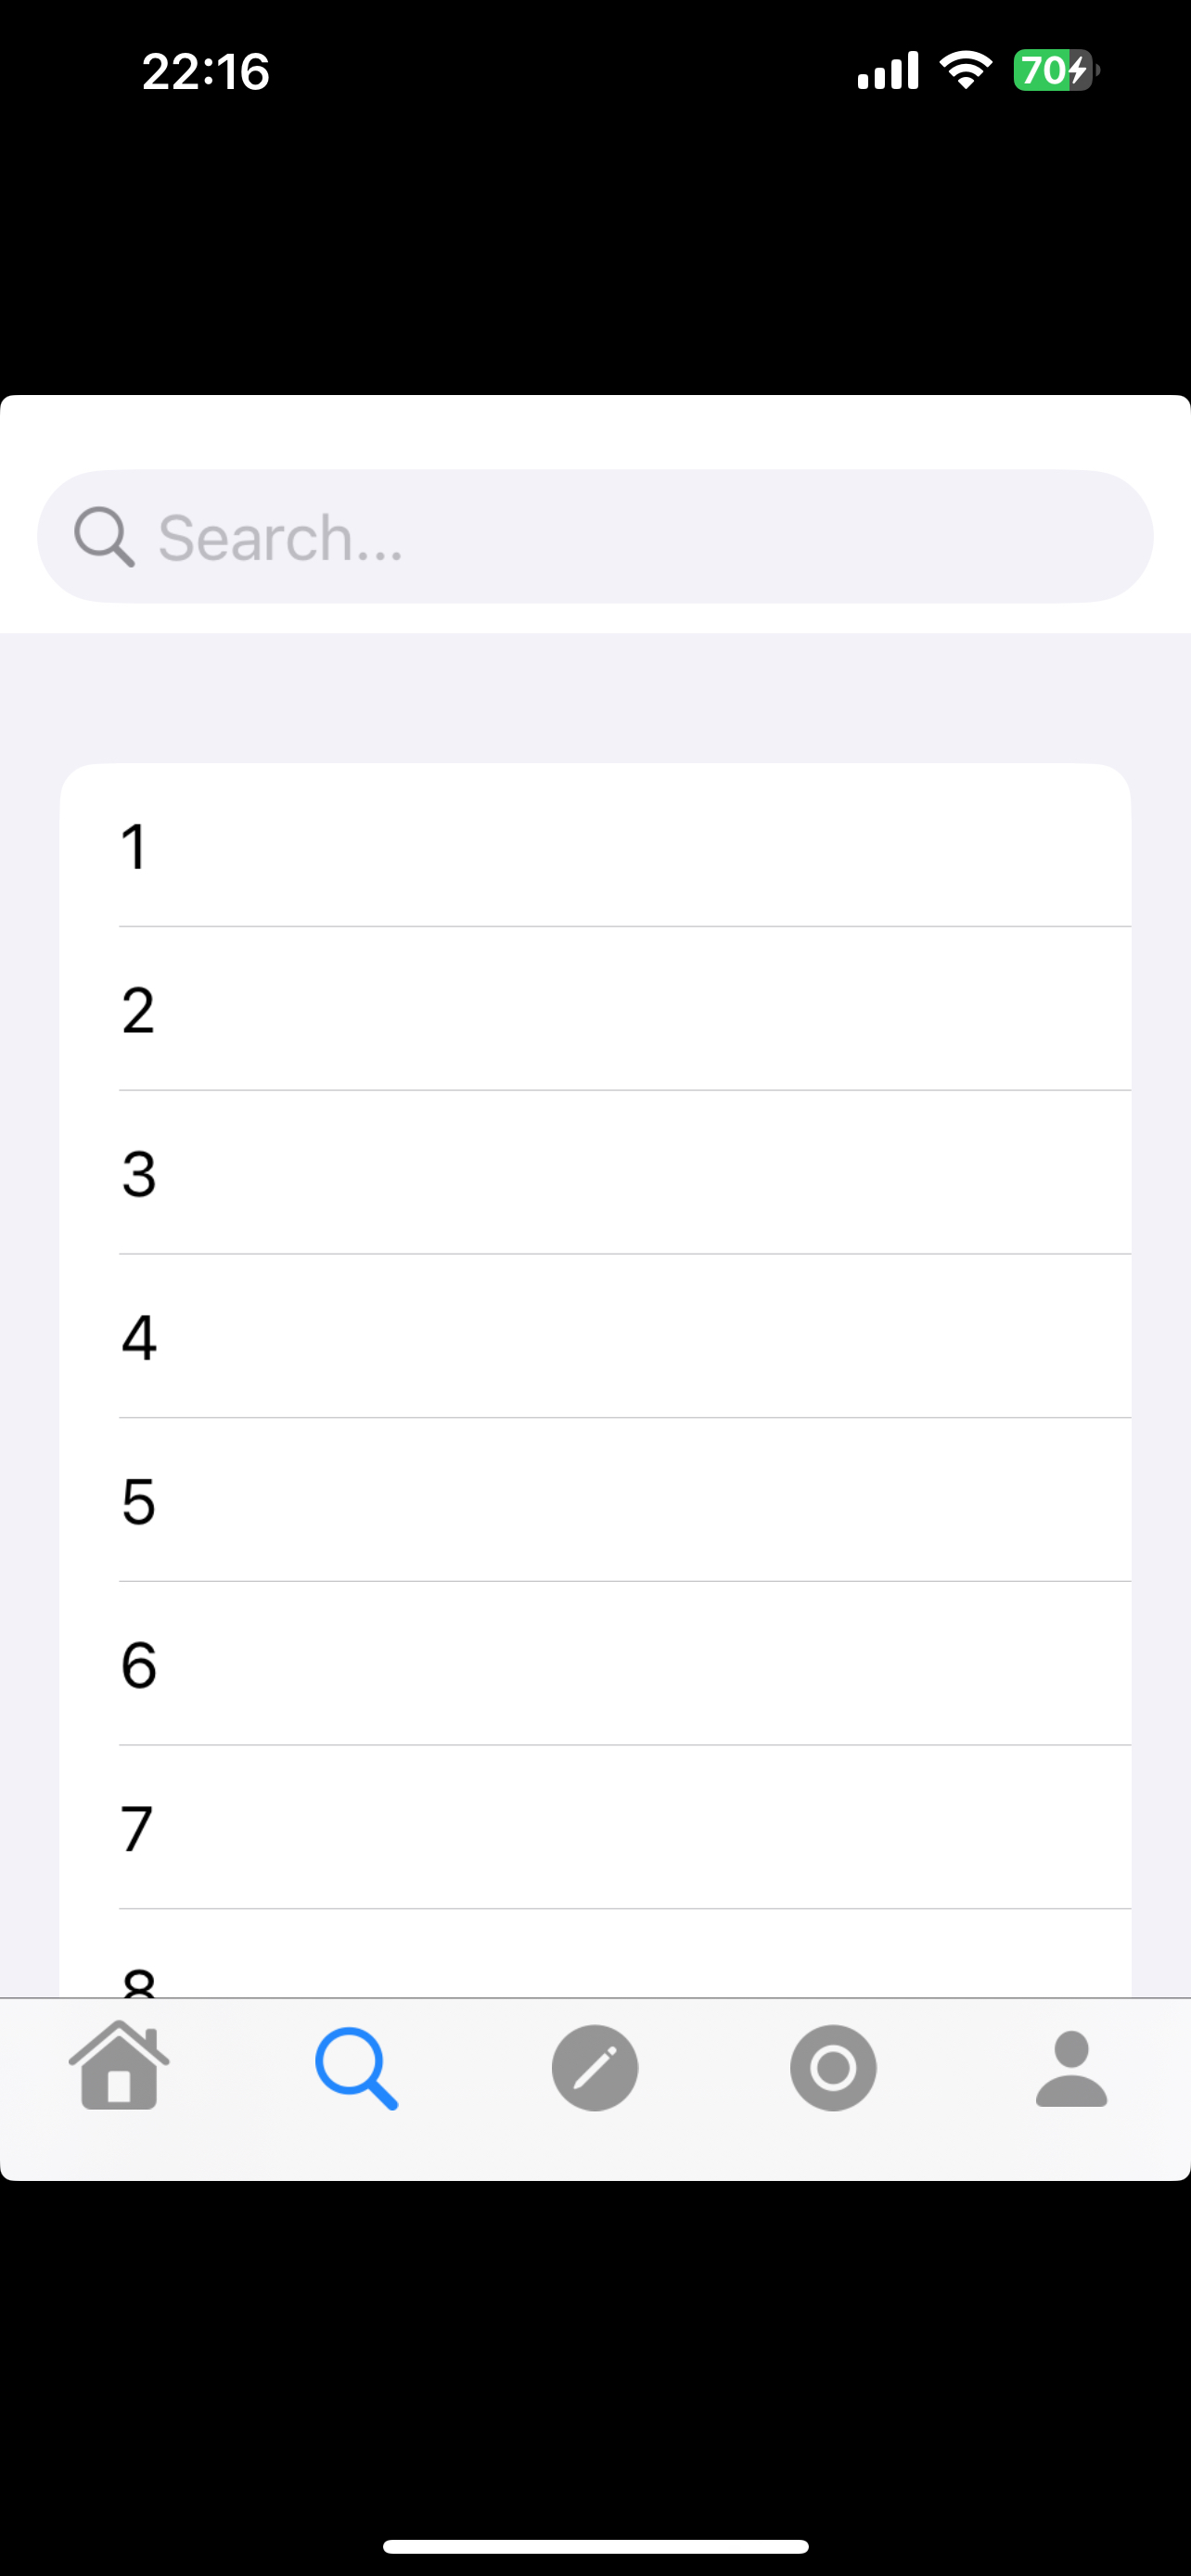Open list row labeled 5
1191x2576 pixels.
tap(595, 1500)
